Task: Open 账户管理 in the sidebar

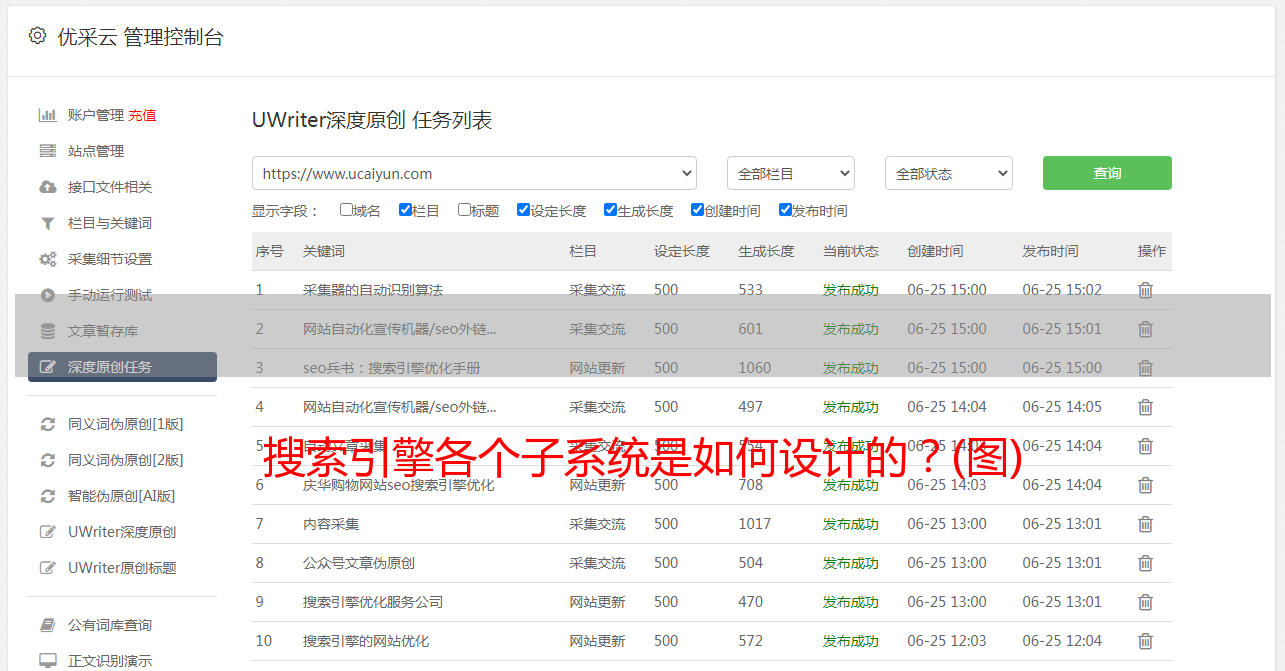Action: point(96,115)
